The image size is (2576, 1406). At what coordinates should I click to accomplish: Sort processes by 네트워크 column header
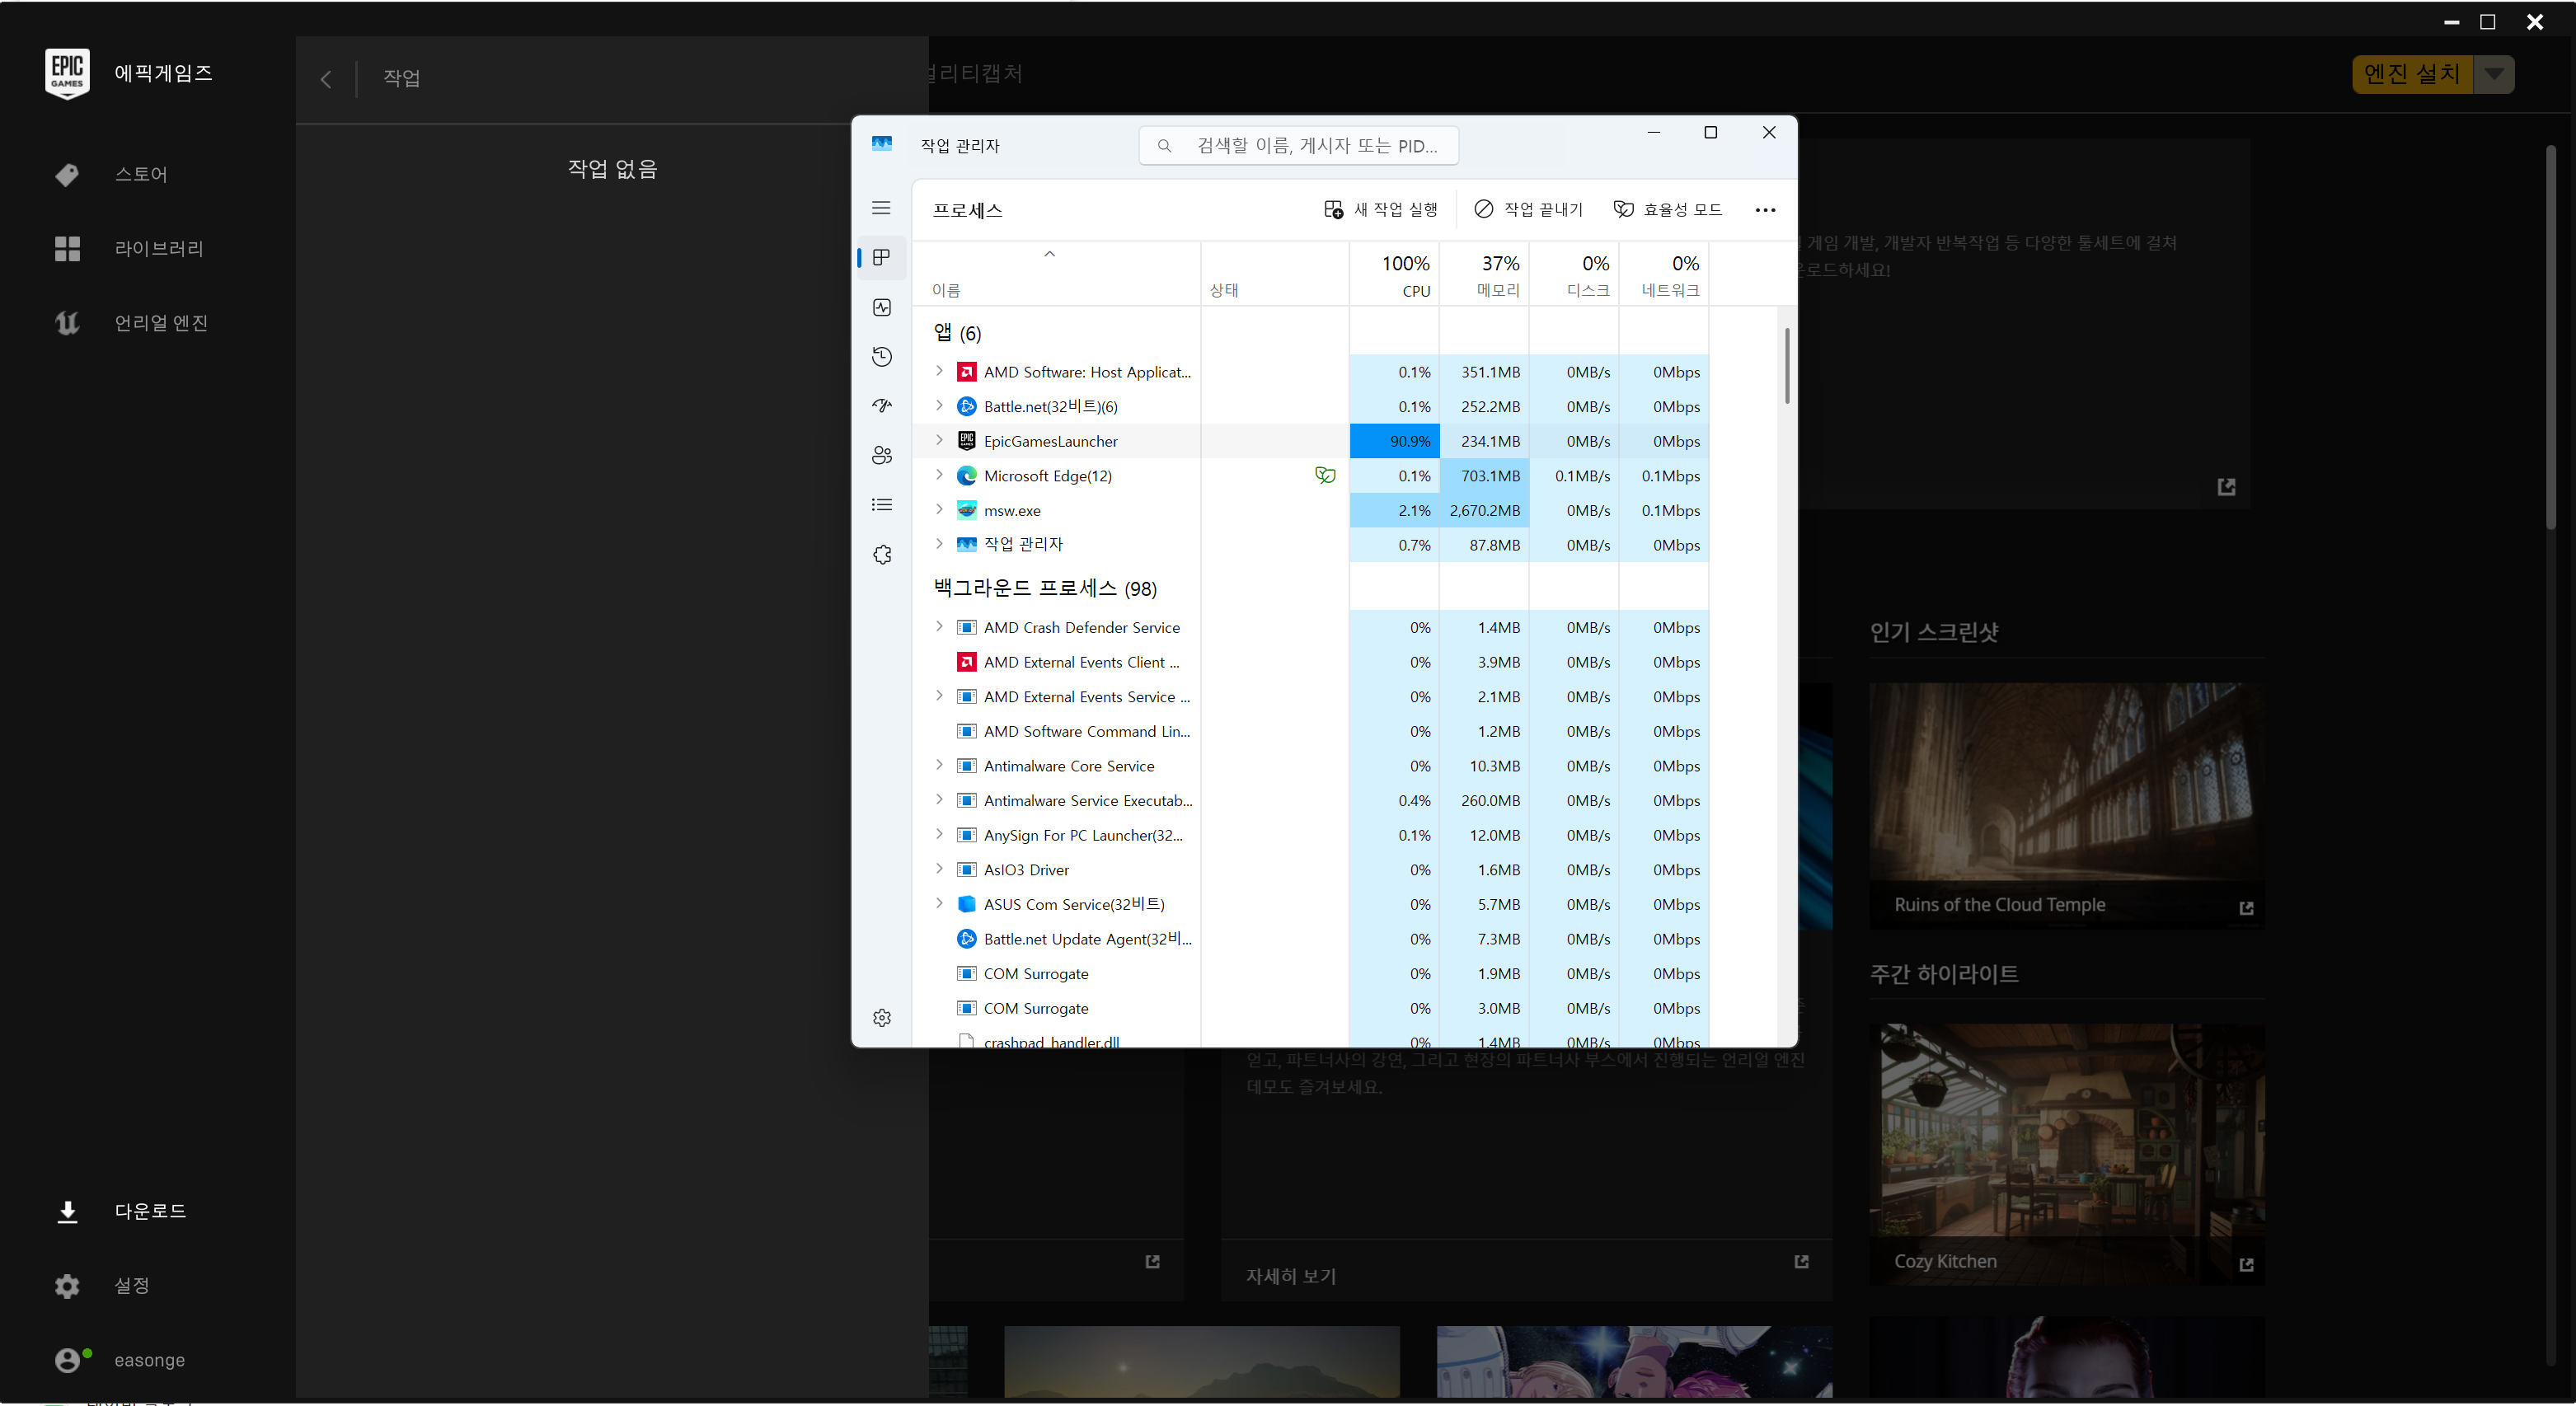tap(1664, 275)
